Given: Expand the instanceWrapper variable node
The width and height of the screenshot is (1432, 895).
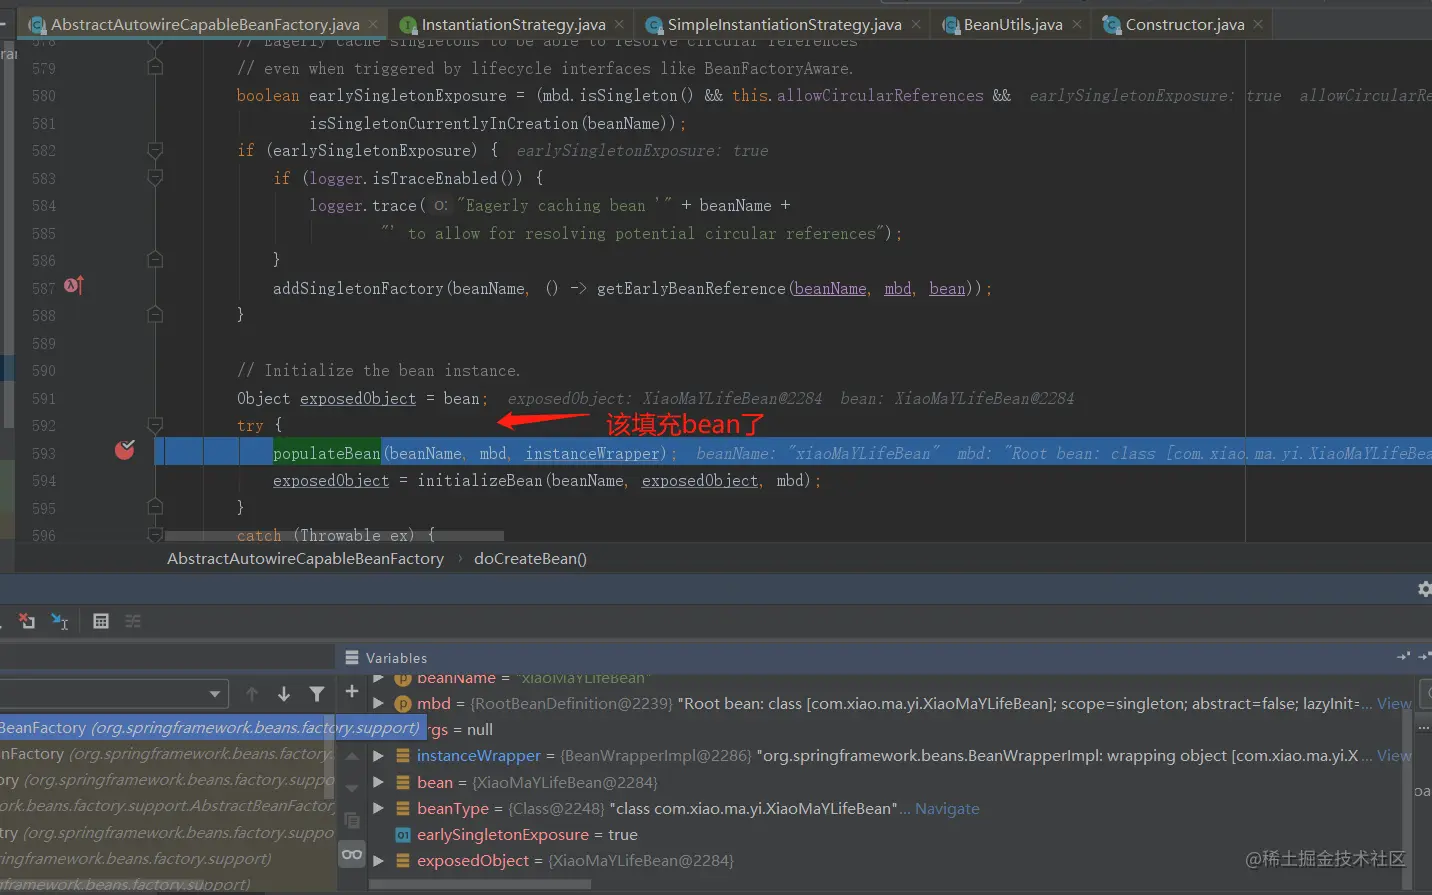Looking at the screenshot, I should point(378,756).
